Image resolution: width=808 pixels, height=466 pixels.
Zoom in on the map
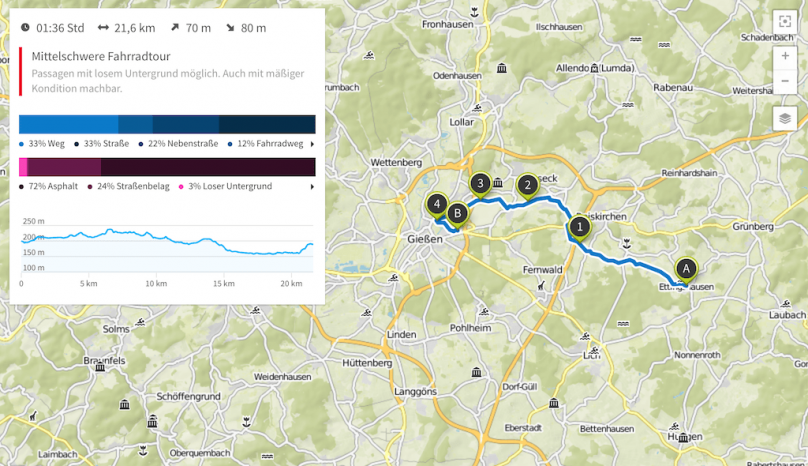coord(785,57)
